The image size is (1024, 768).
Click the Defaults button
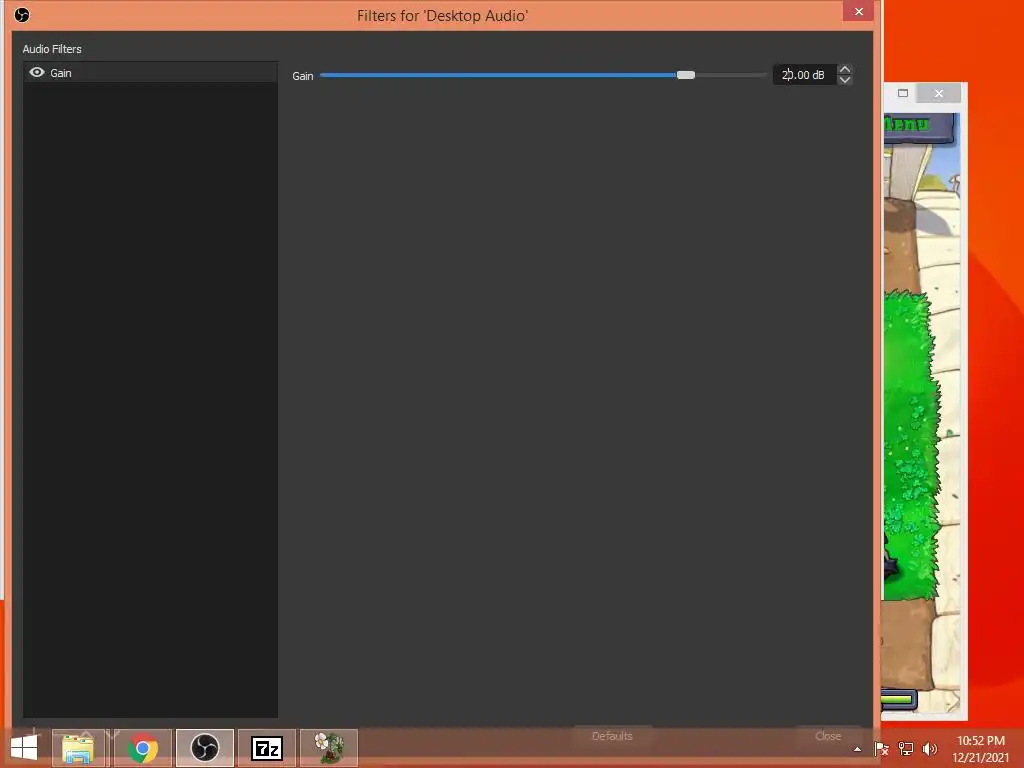[612, 736]
